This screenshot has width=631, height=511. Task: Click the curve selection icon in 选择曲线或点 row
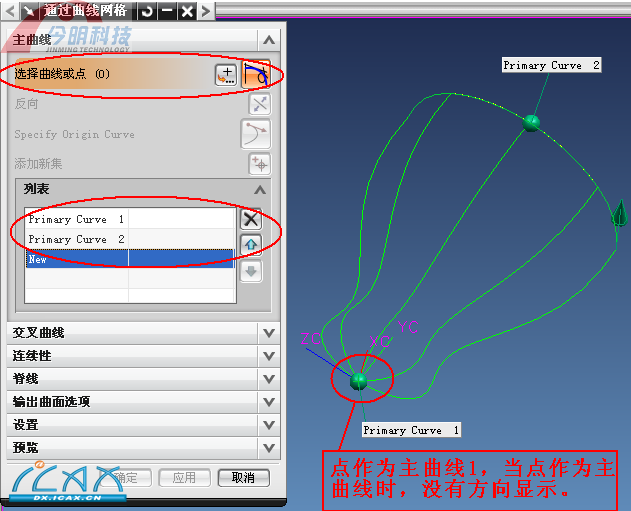257,74
